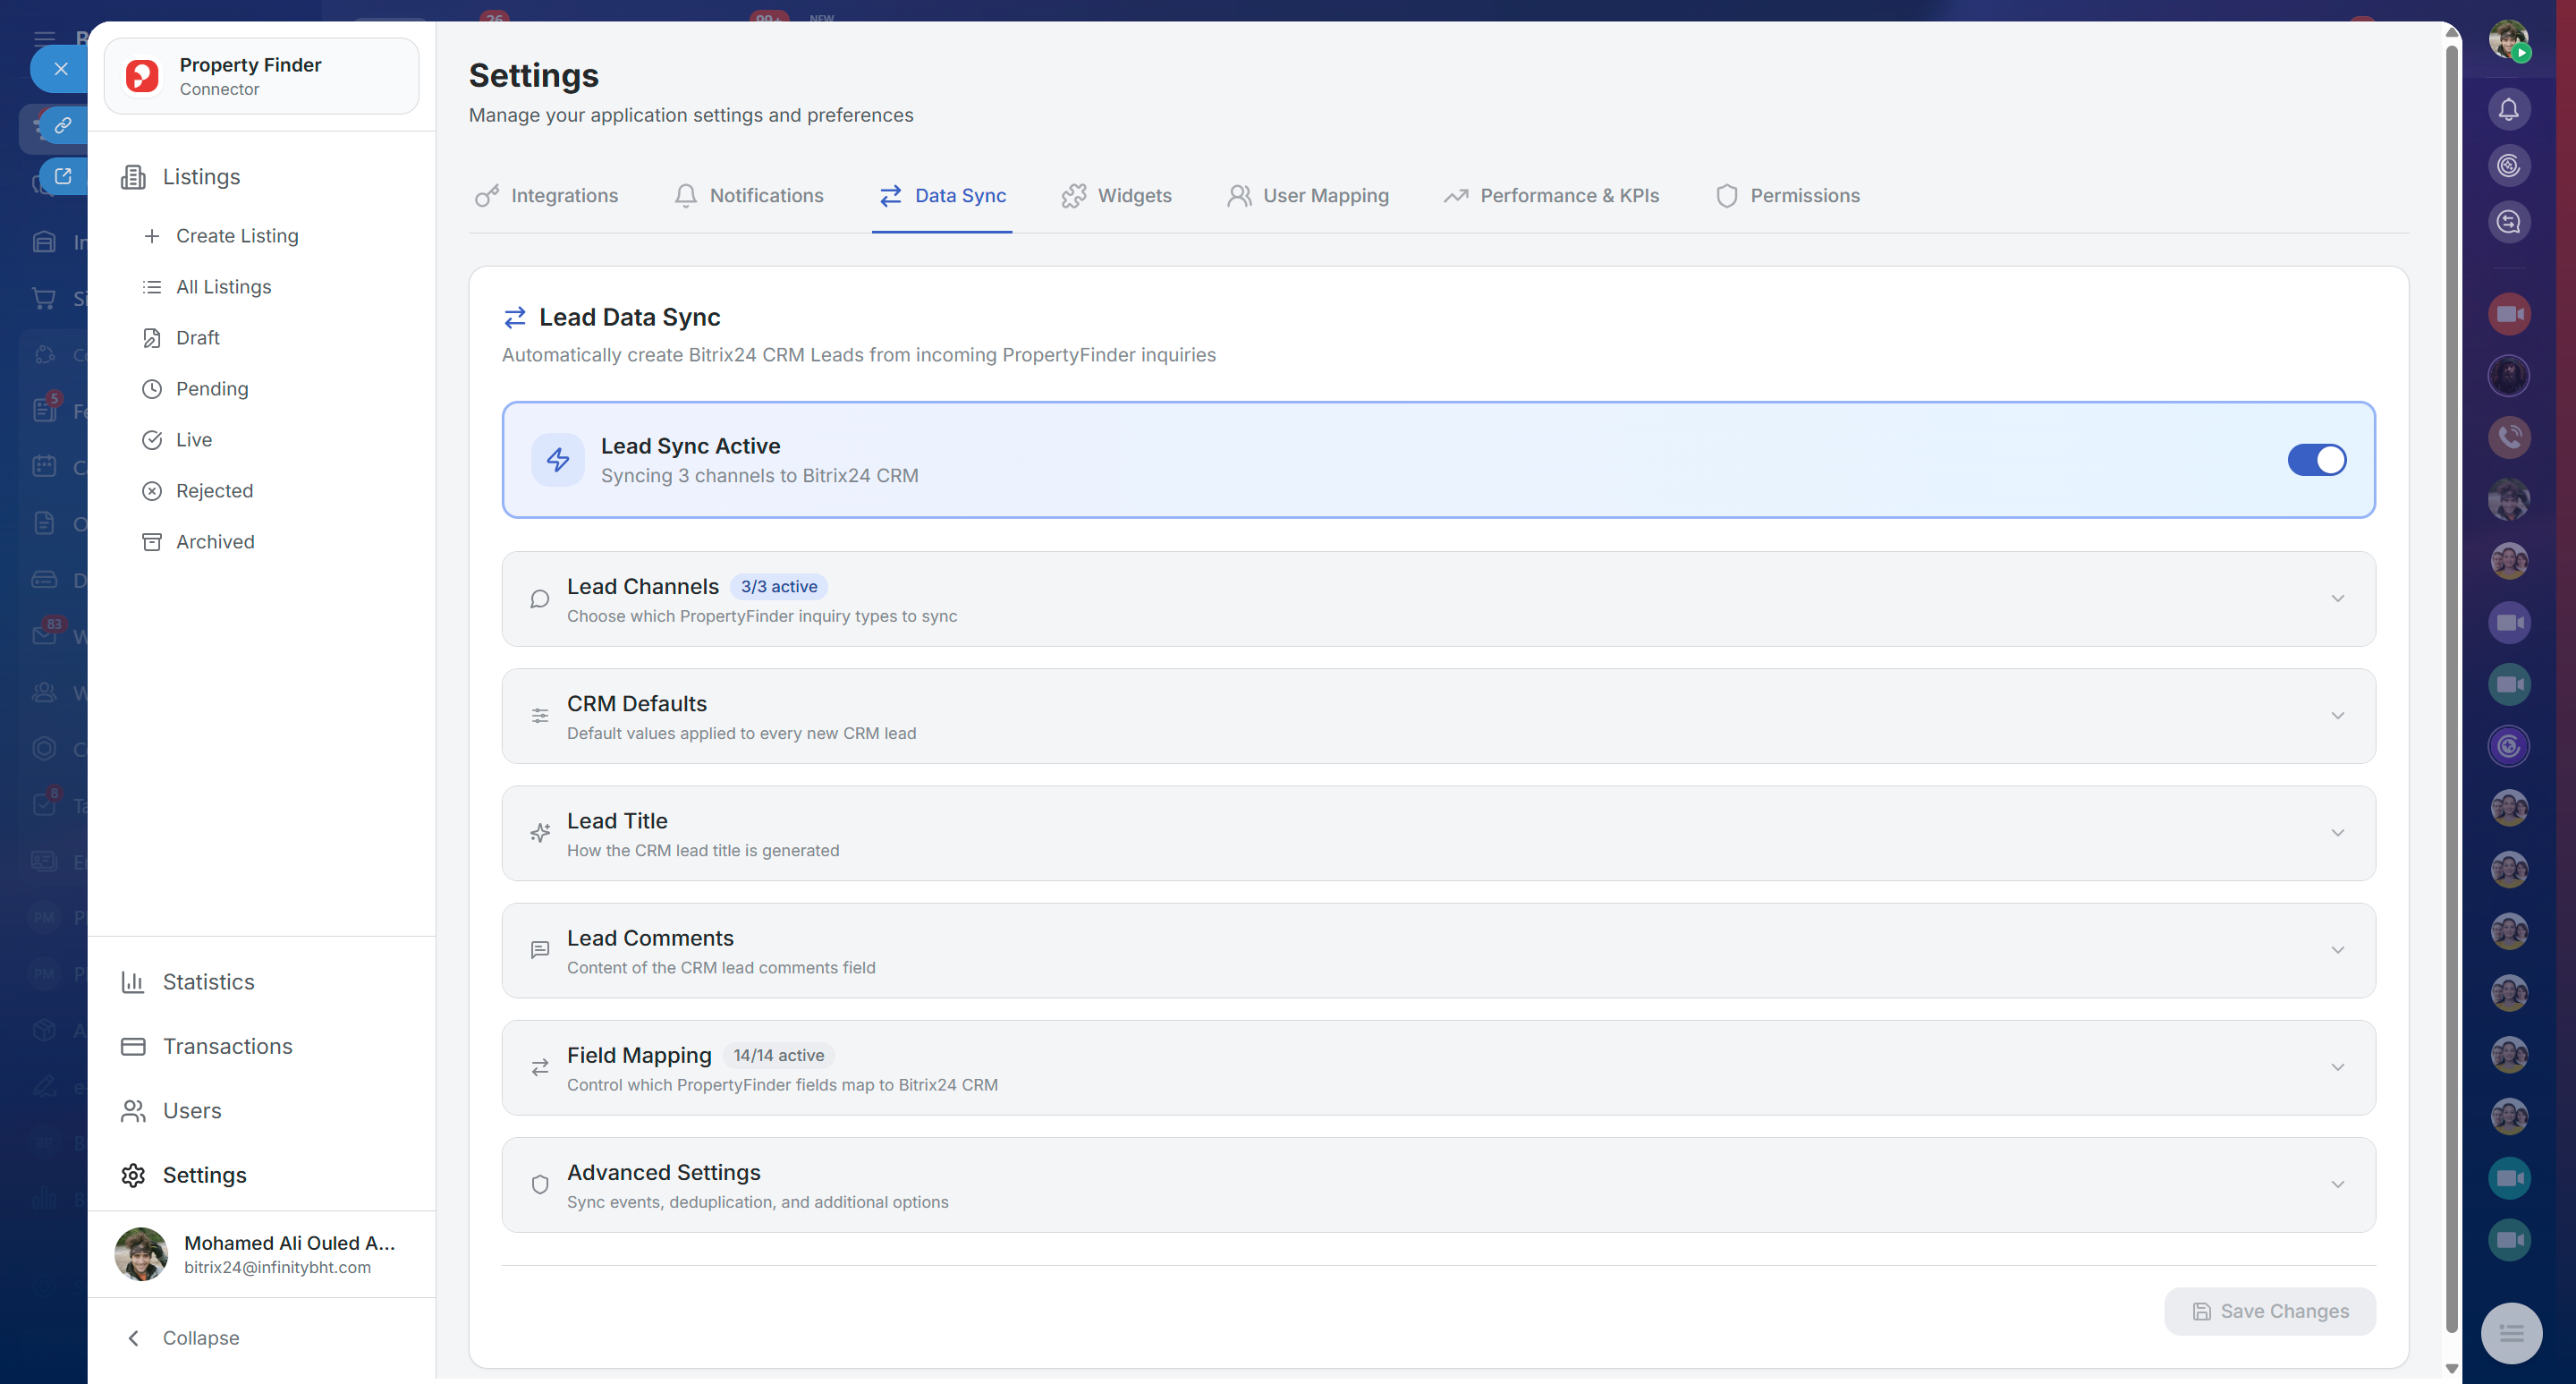The height and width of the screenshot is (1384, 2576).
Task: Click the link icon button on left edge
Action: [63, 125]
